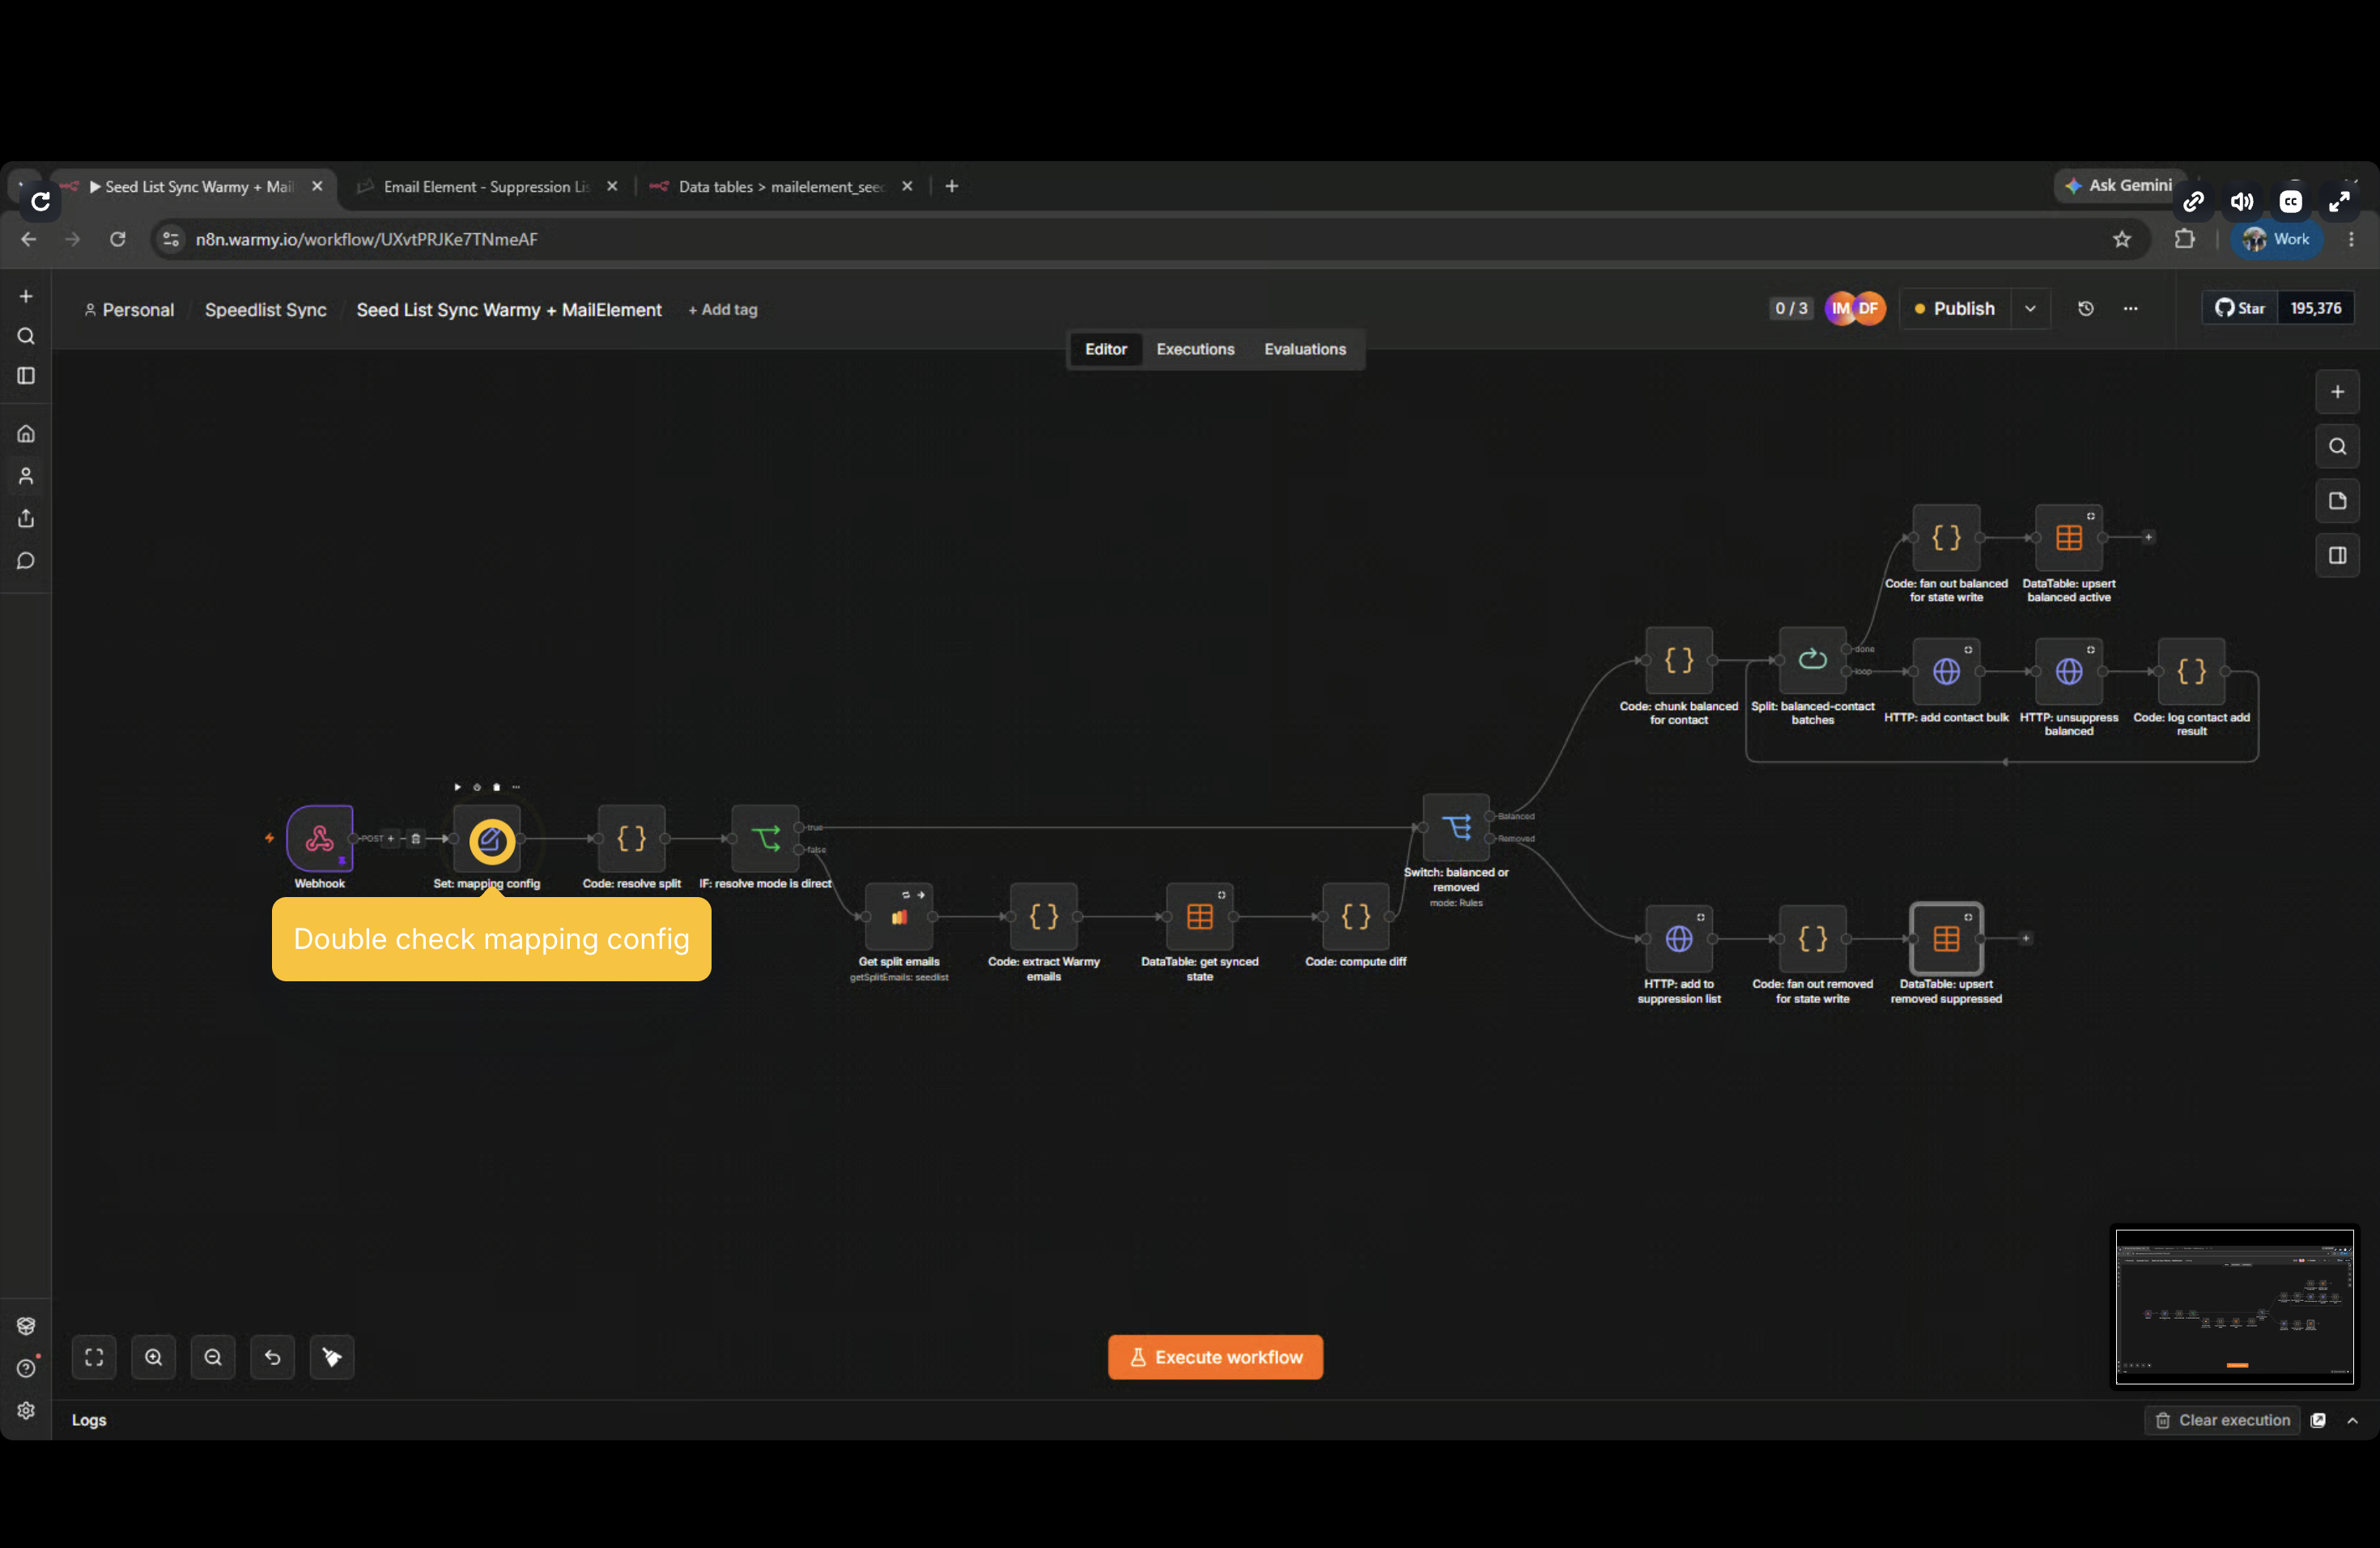This screenshot has height=1548, width=2380.
Task: Add a sticky note to the canvas
Action: pos(2337,501)
